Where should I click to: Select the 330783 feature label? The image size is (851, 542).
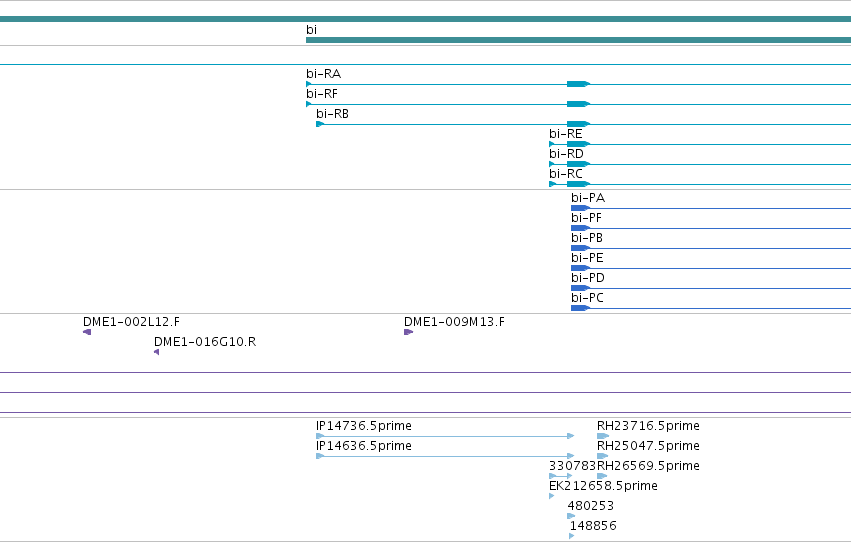click(573, 467)
